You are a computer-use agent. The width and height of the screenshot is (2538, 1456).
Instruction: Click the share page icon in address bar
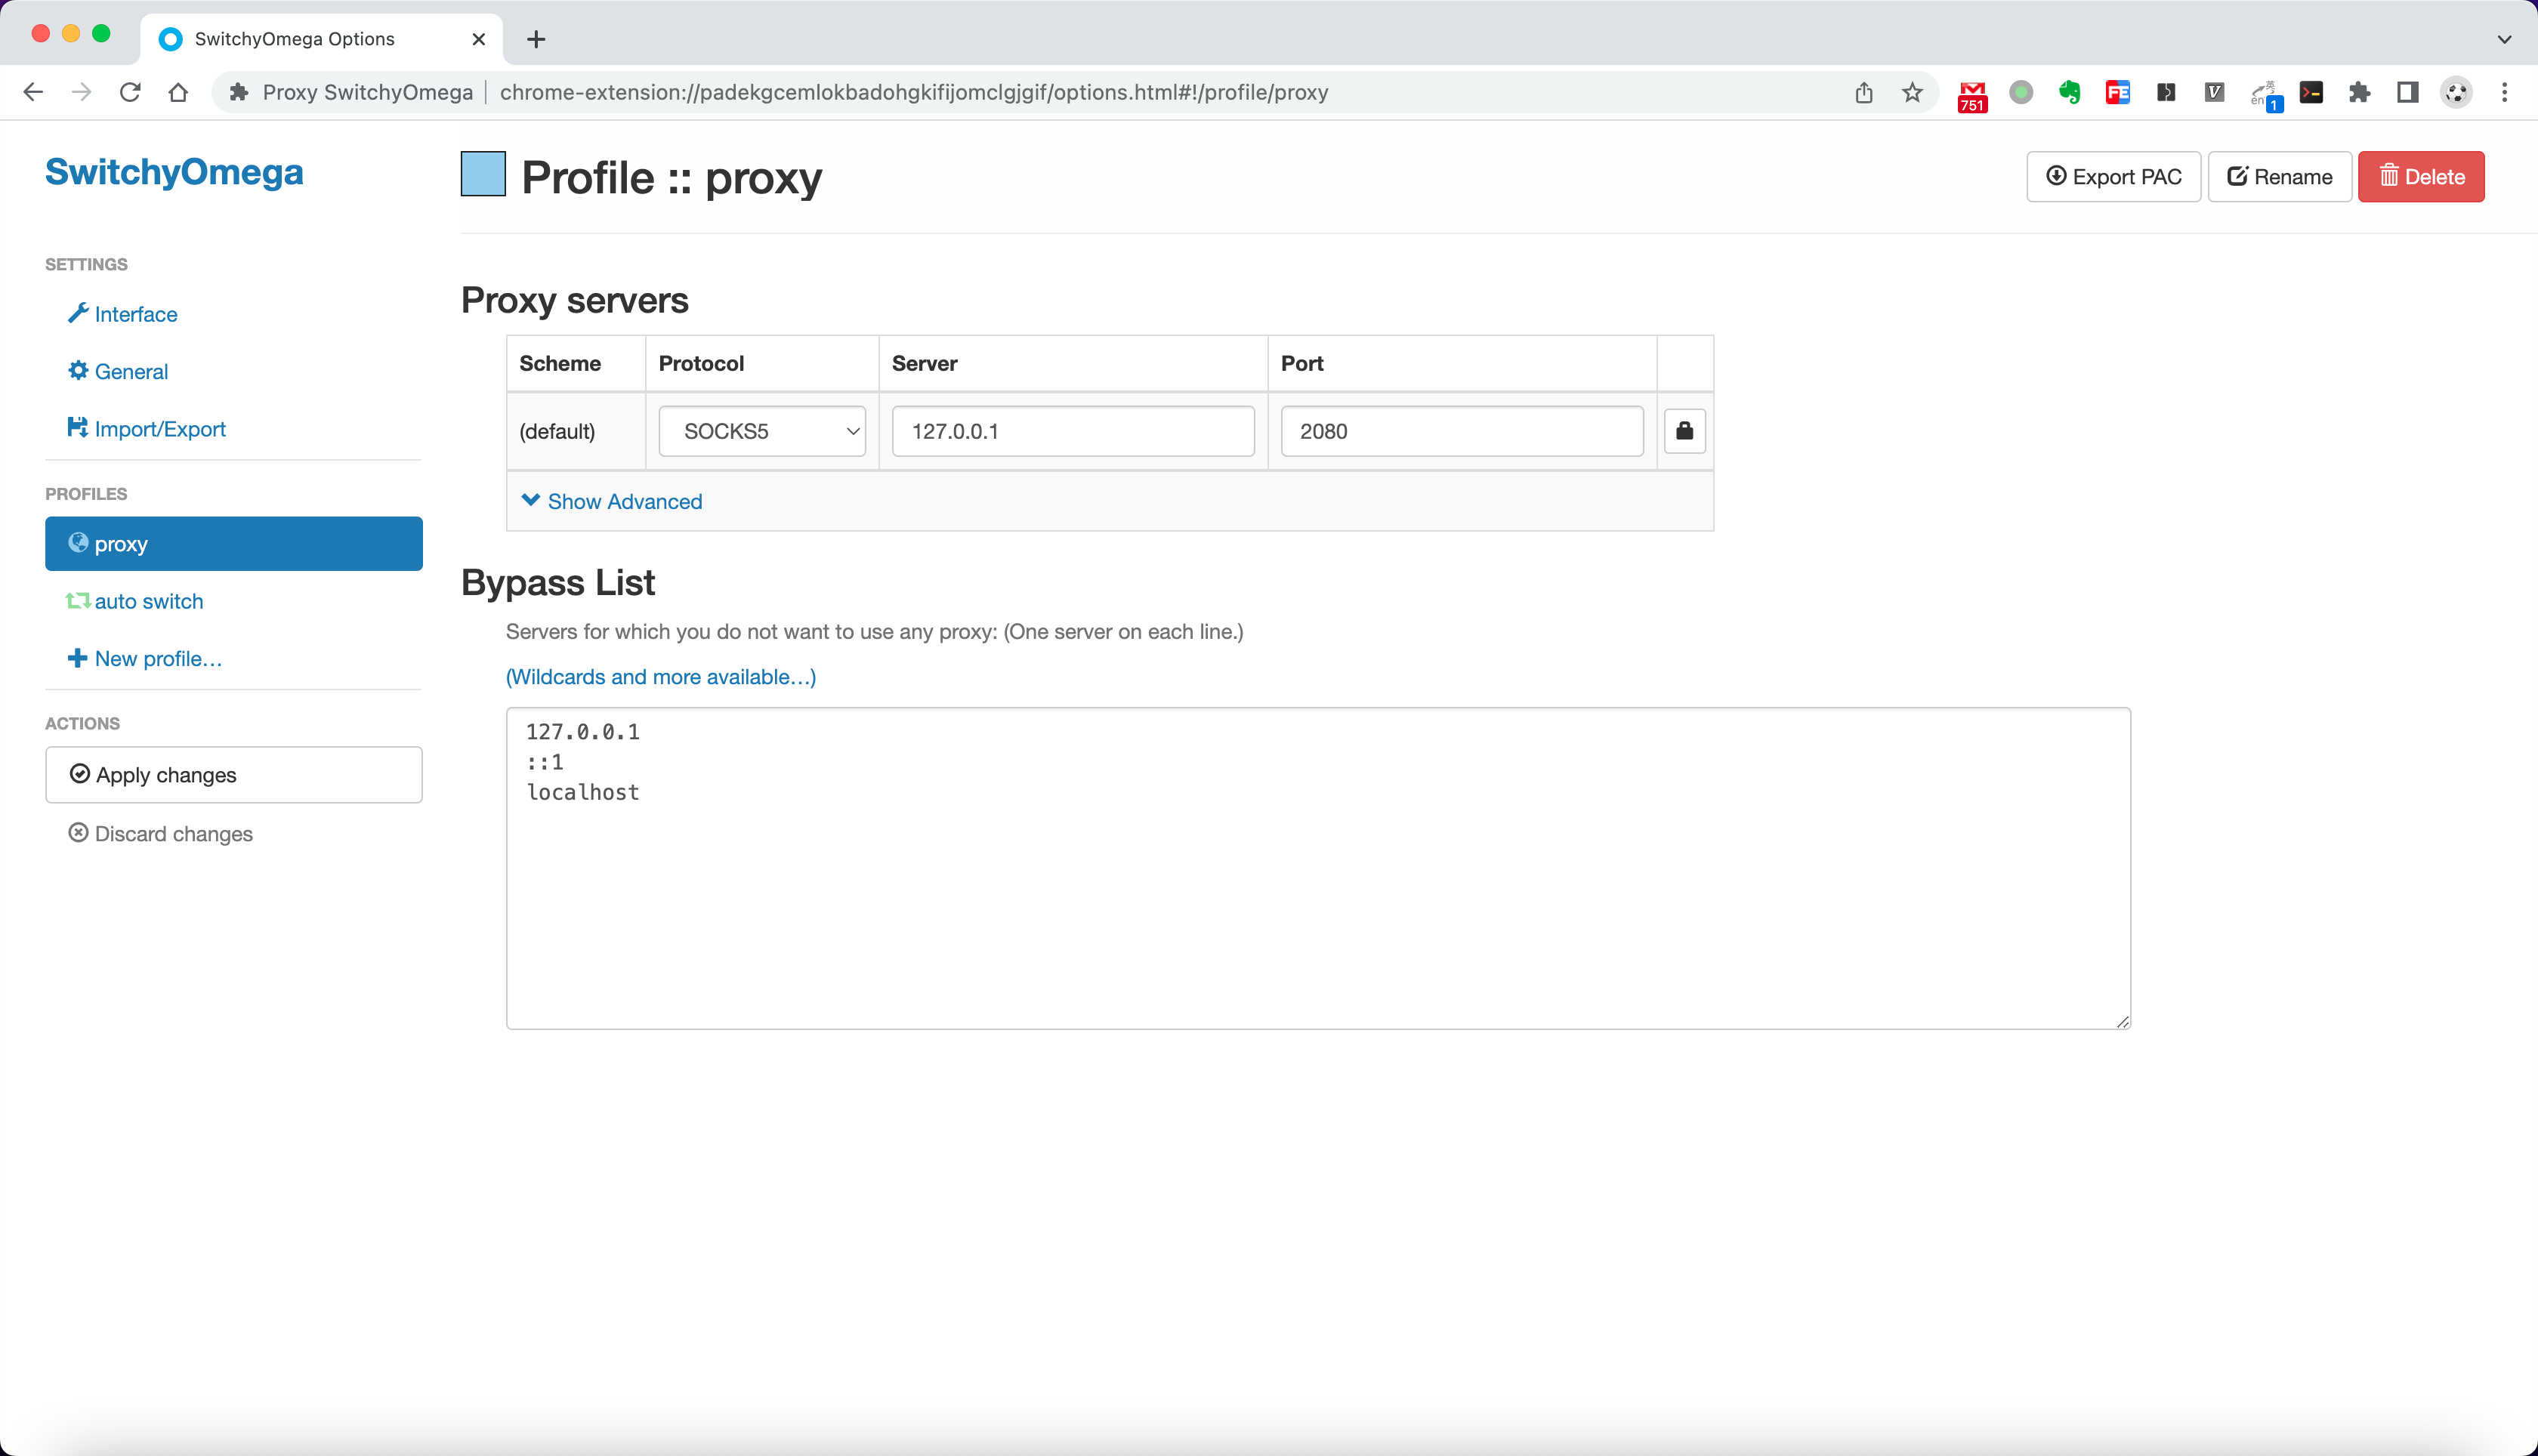[x=1864, y=93]
